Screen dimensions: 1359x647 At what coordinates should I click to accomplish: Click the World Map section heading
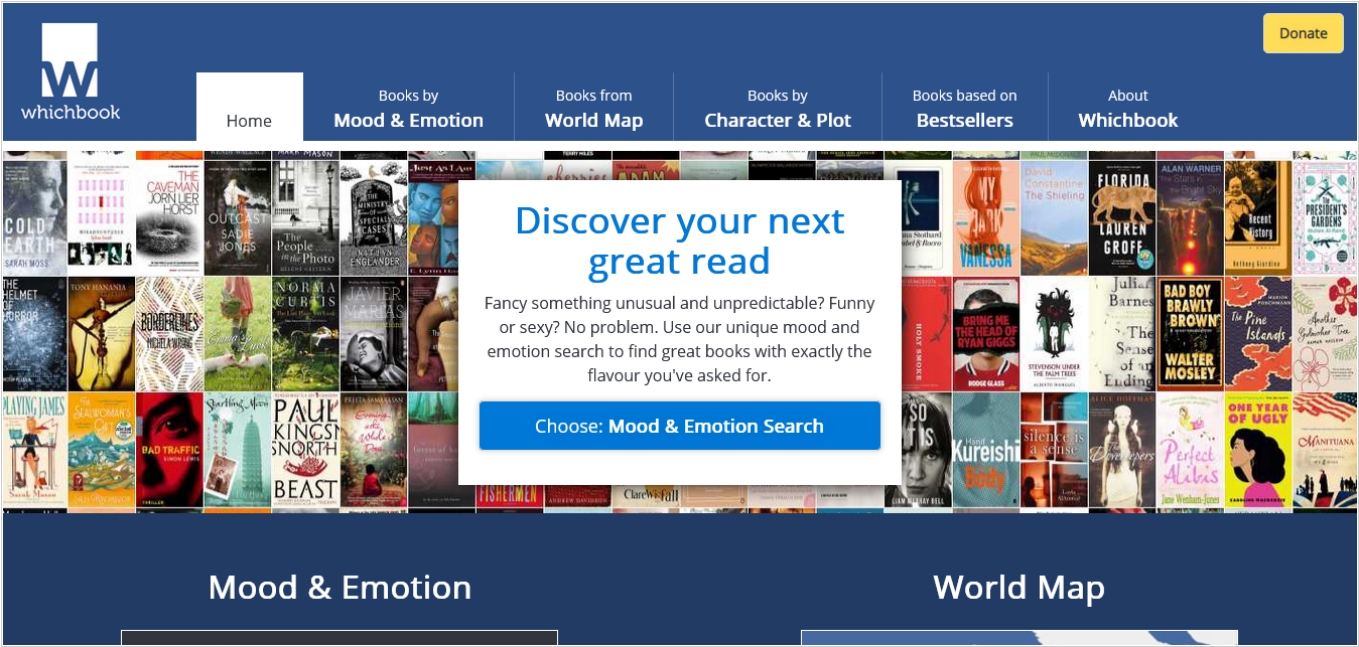[x=1018, y=587]
